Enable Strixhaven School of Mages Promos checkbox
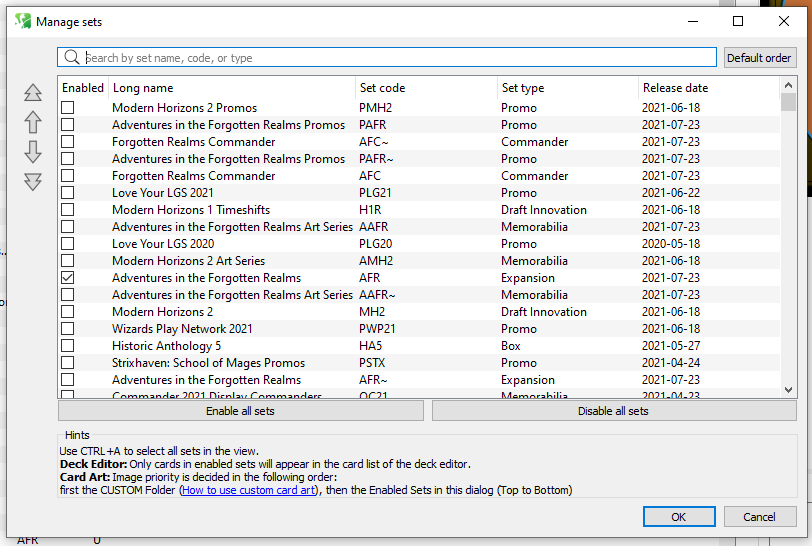Screen dimensions: 812x546 tap(67, 363)
